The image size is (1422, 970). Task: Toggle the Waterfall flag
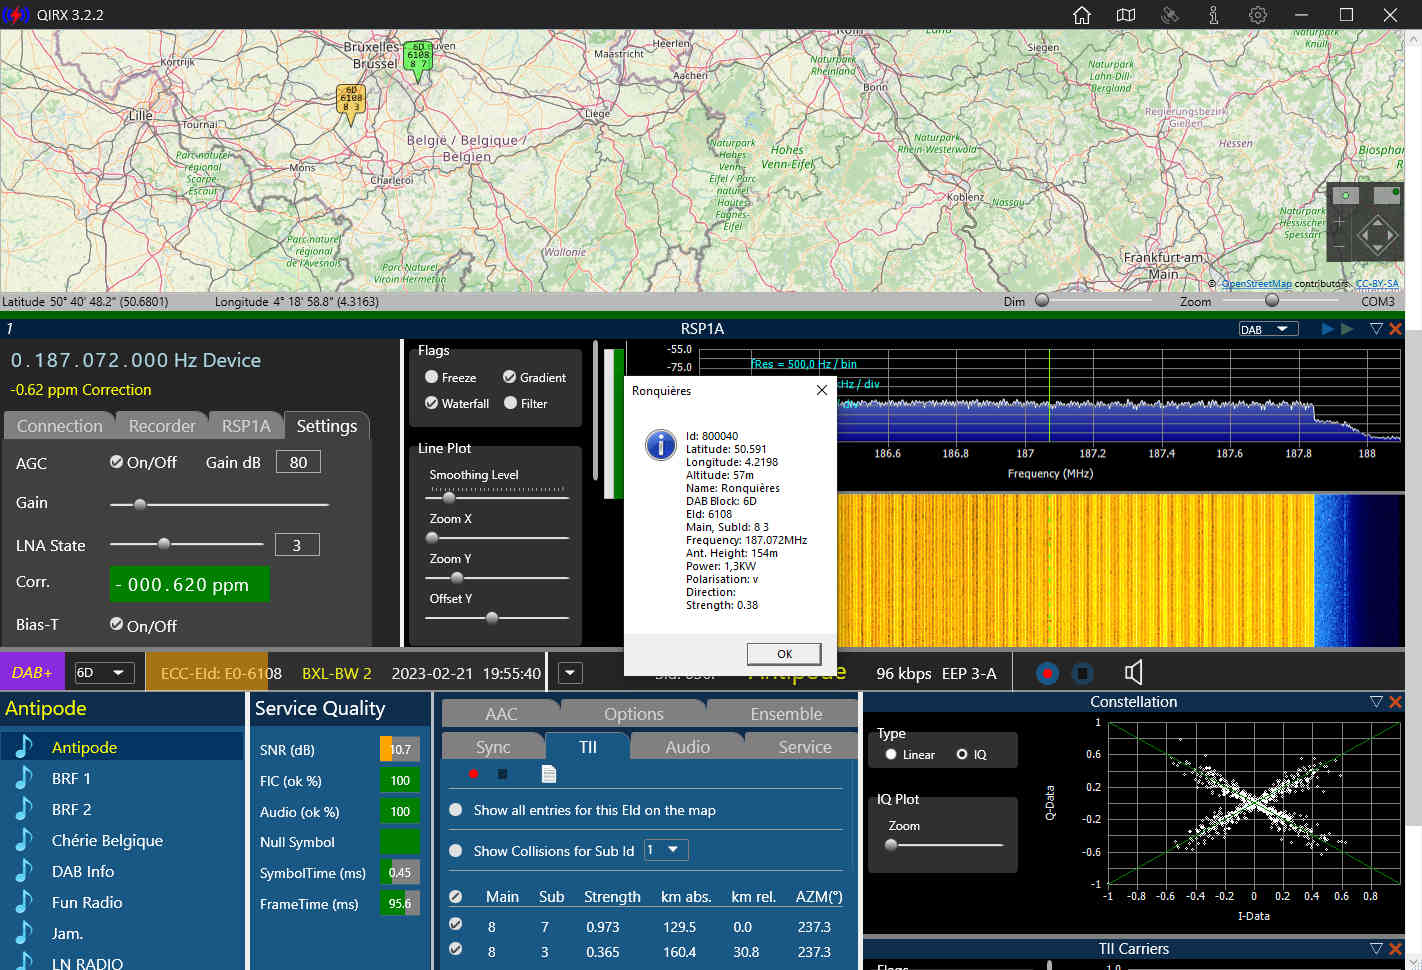click(x=432, y=403)
